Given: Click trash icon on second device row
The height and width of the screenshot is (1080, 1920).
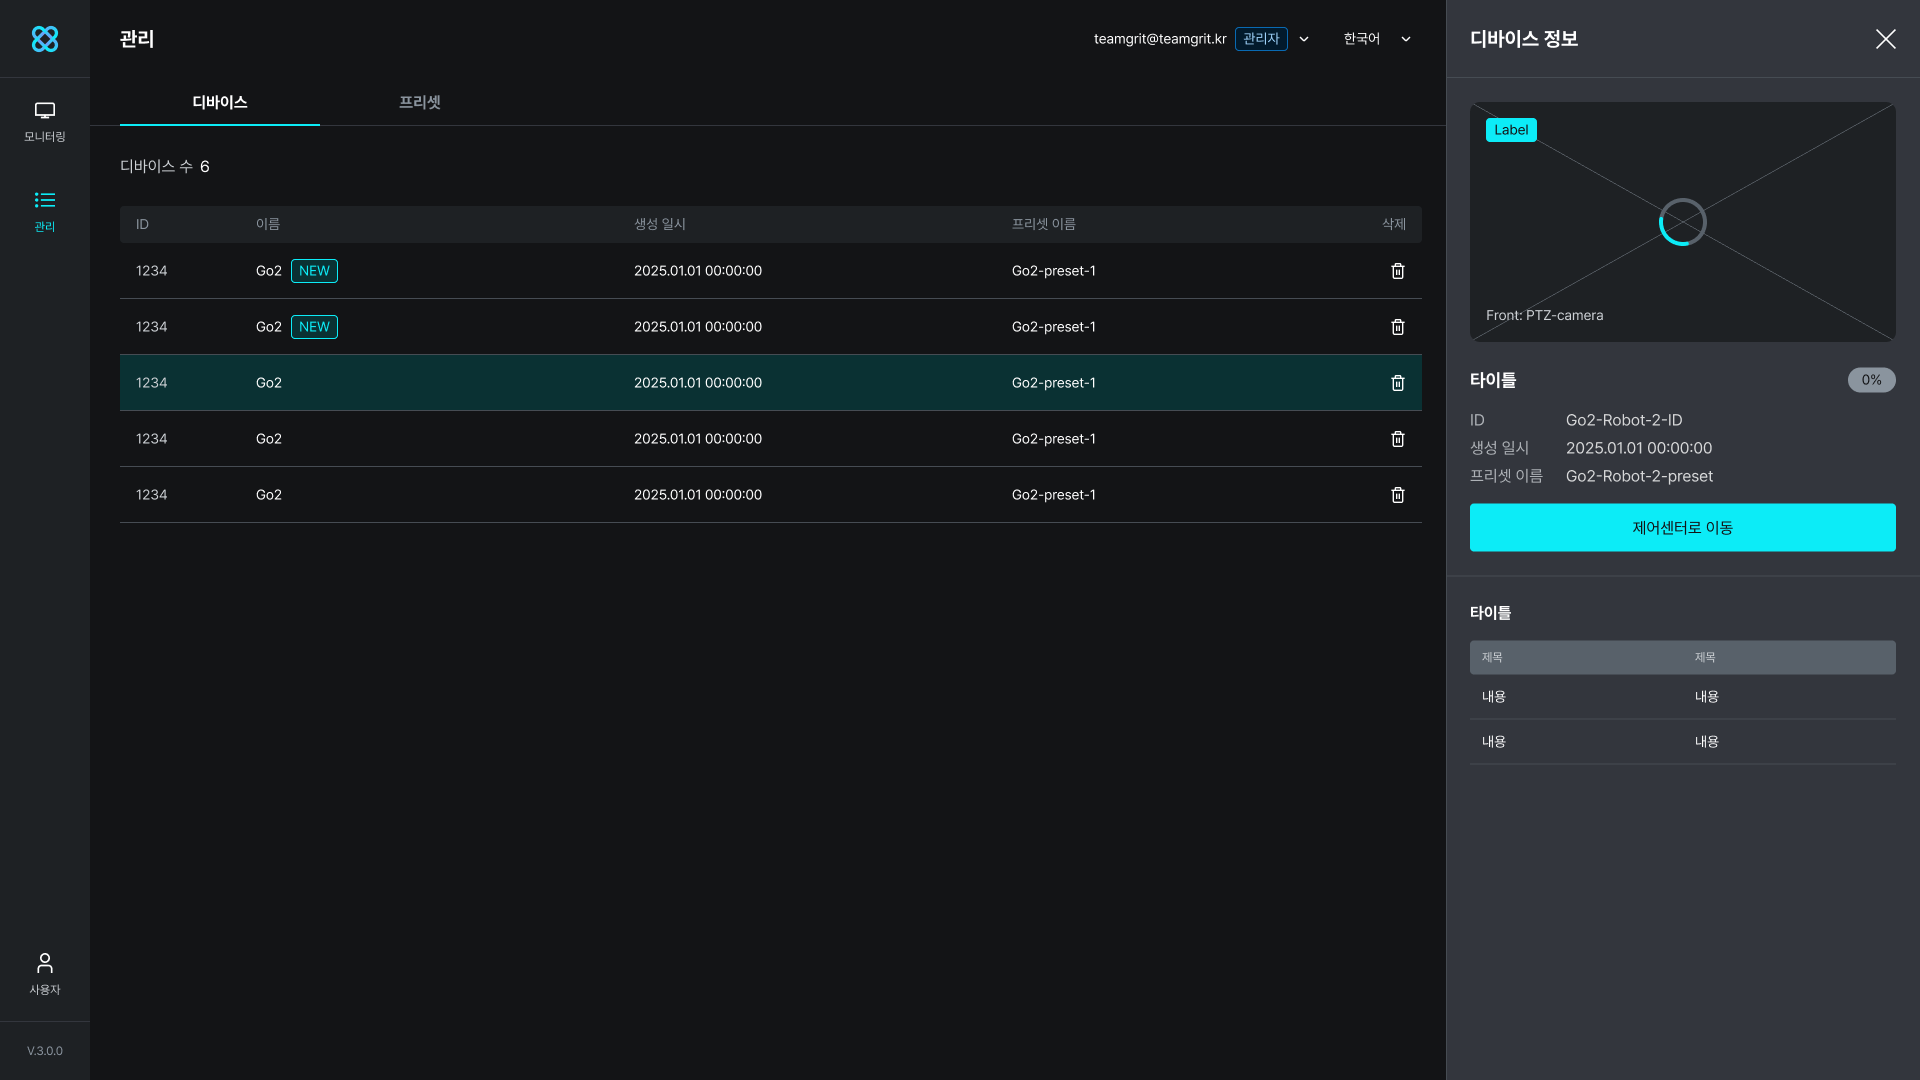Looking at the screenshot, I should click(1397, 327).
